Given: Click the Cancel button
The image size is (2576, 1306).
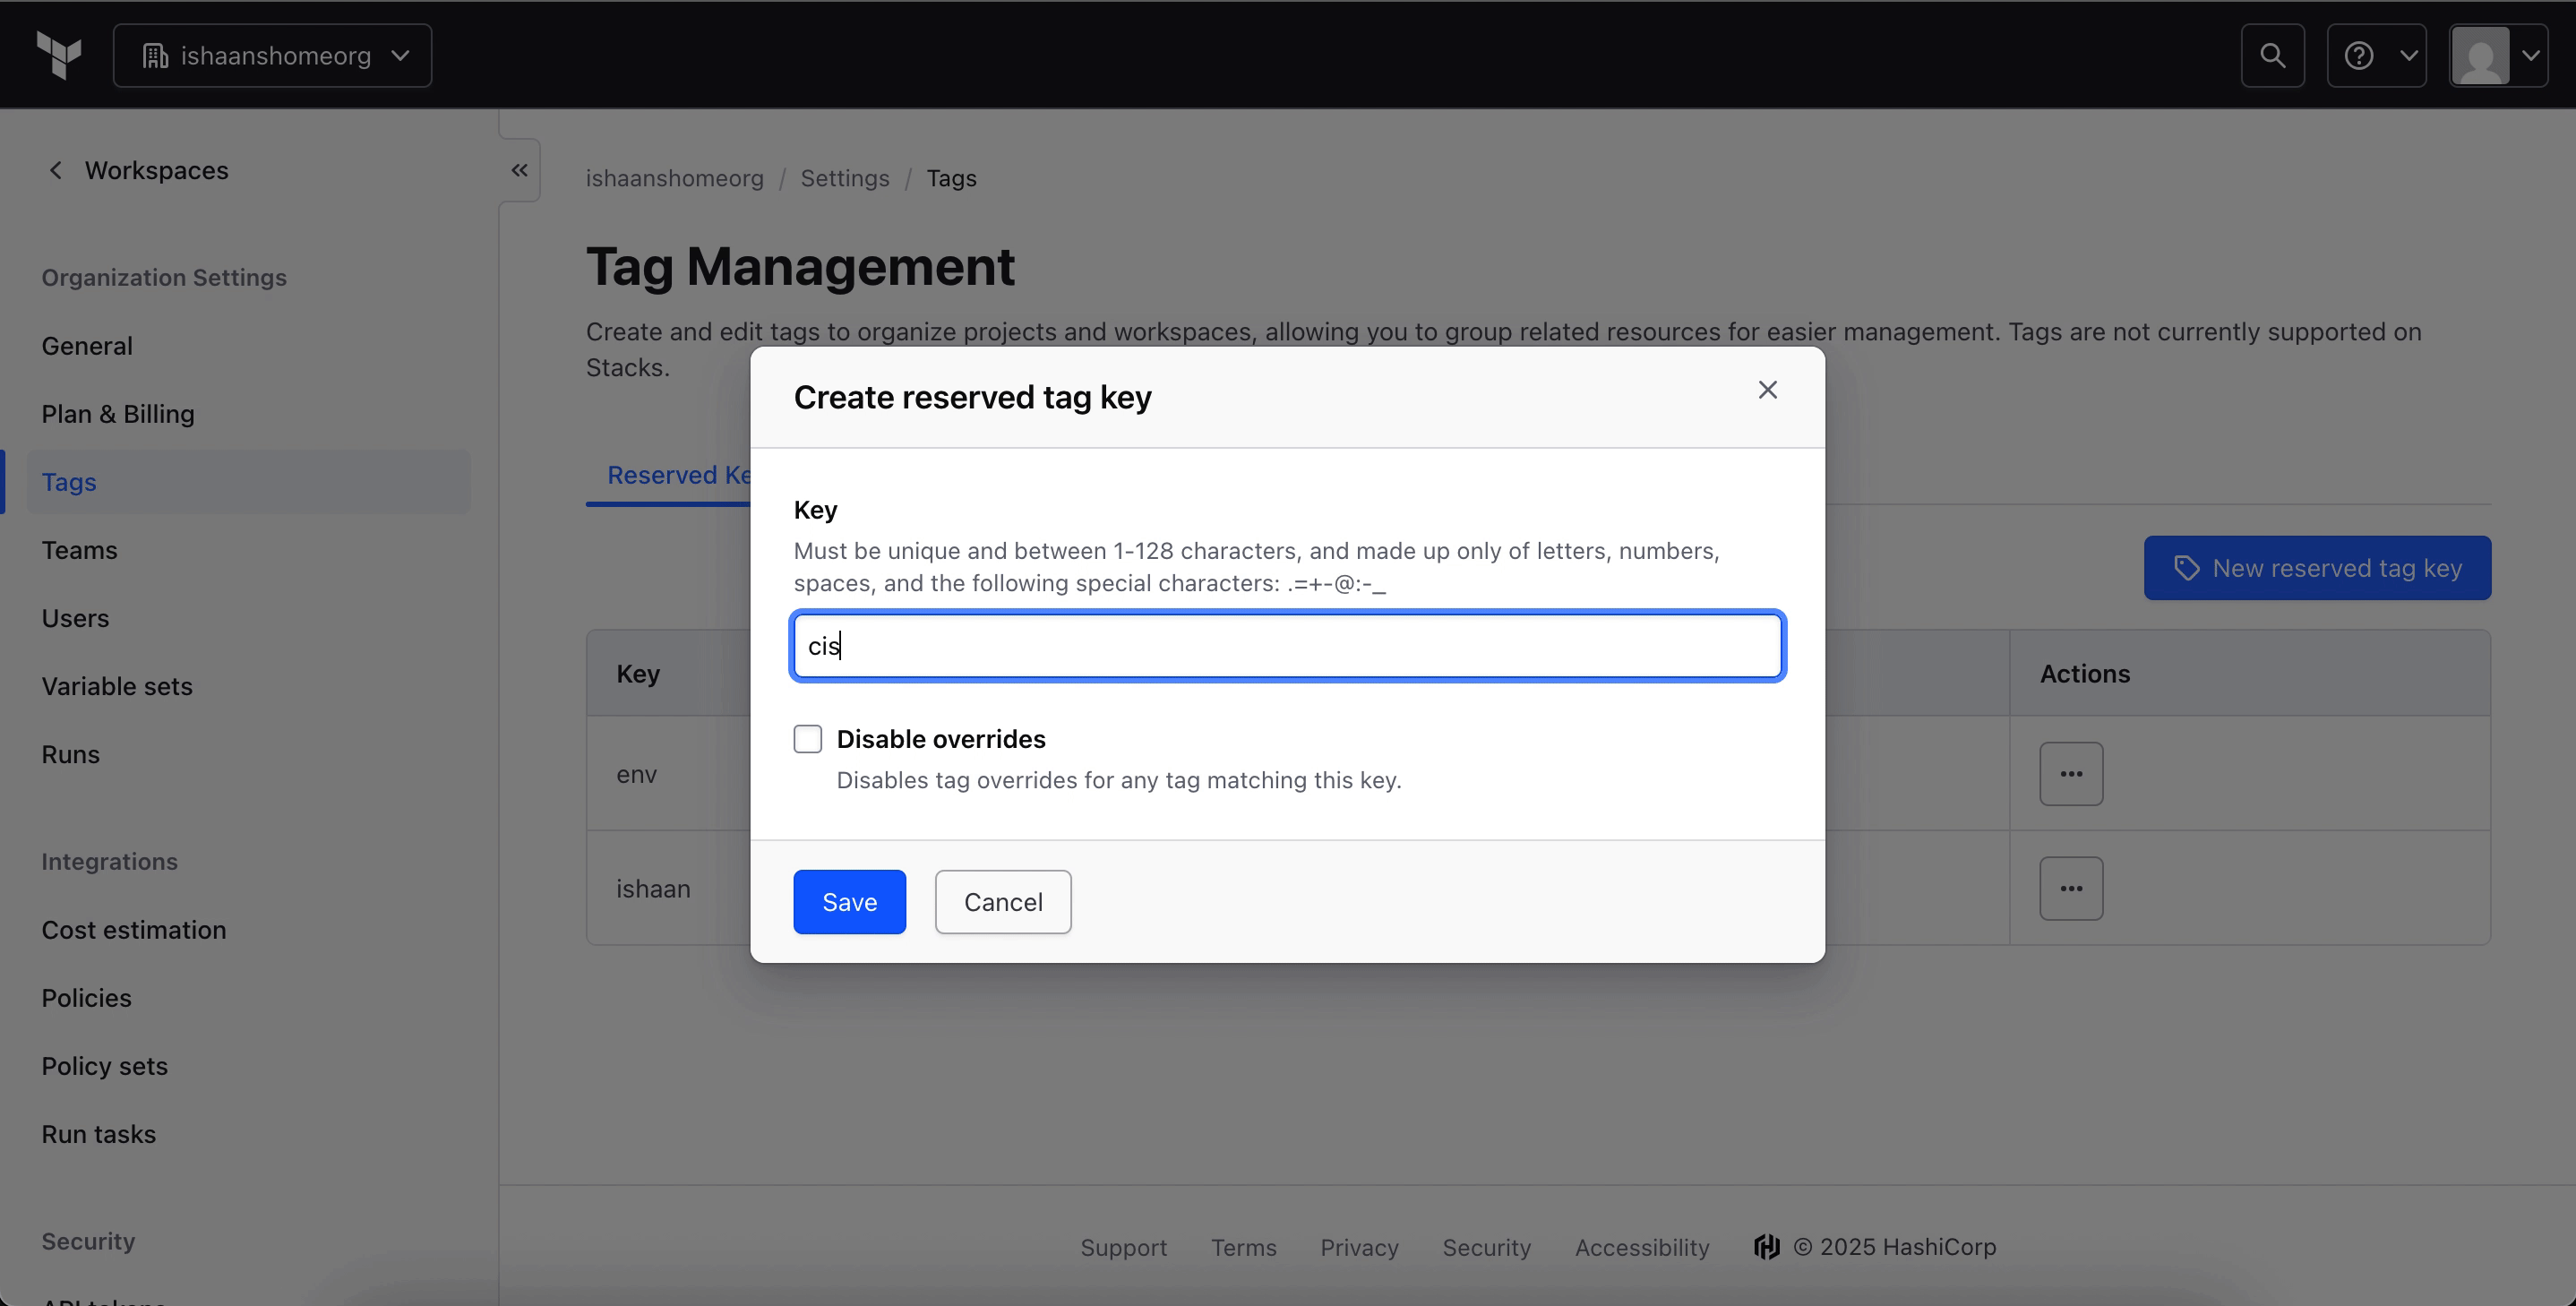Looking at the screenshot, I should 1002,902.
